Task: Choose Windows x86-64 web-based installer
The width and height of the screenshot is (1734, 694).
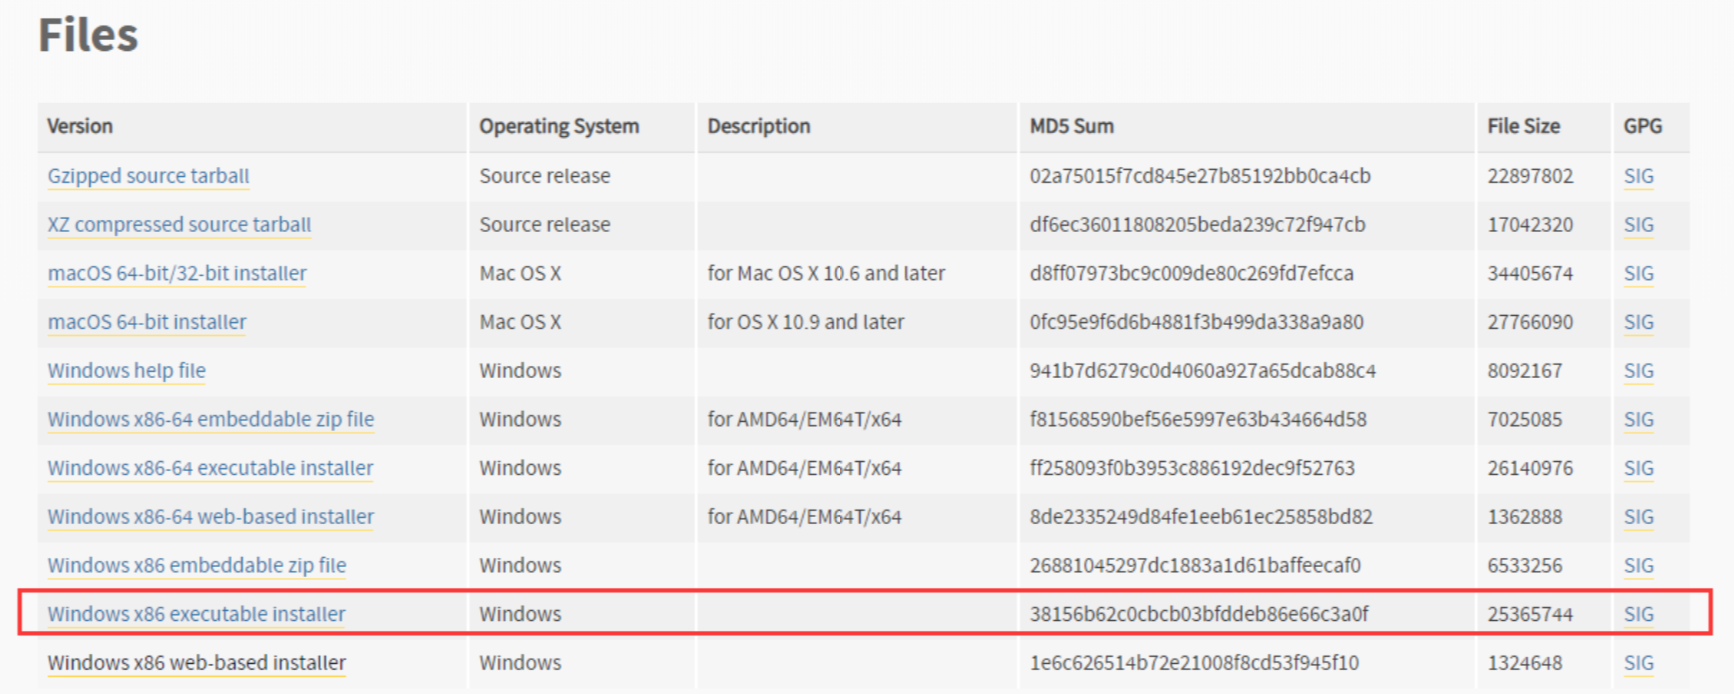Action: (211, 517)
